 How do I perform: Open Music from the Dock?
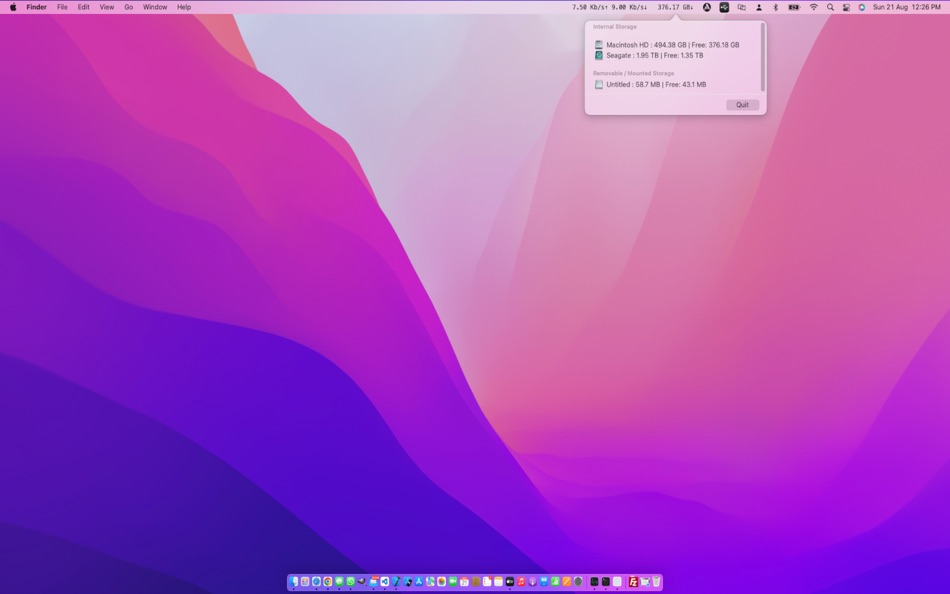point(521,581)
